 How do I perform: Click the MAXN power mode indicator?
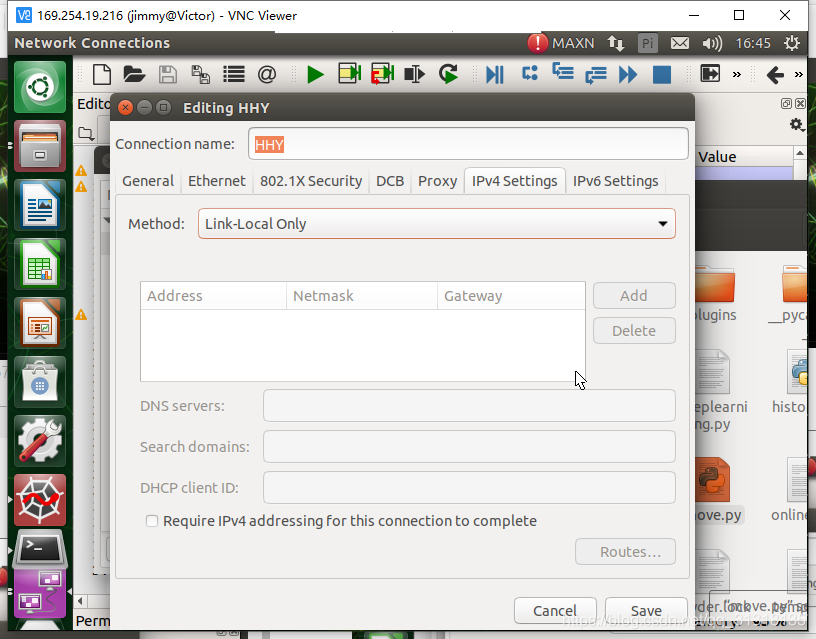(x=561, y=43)
